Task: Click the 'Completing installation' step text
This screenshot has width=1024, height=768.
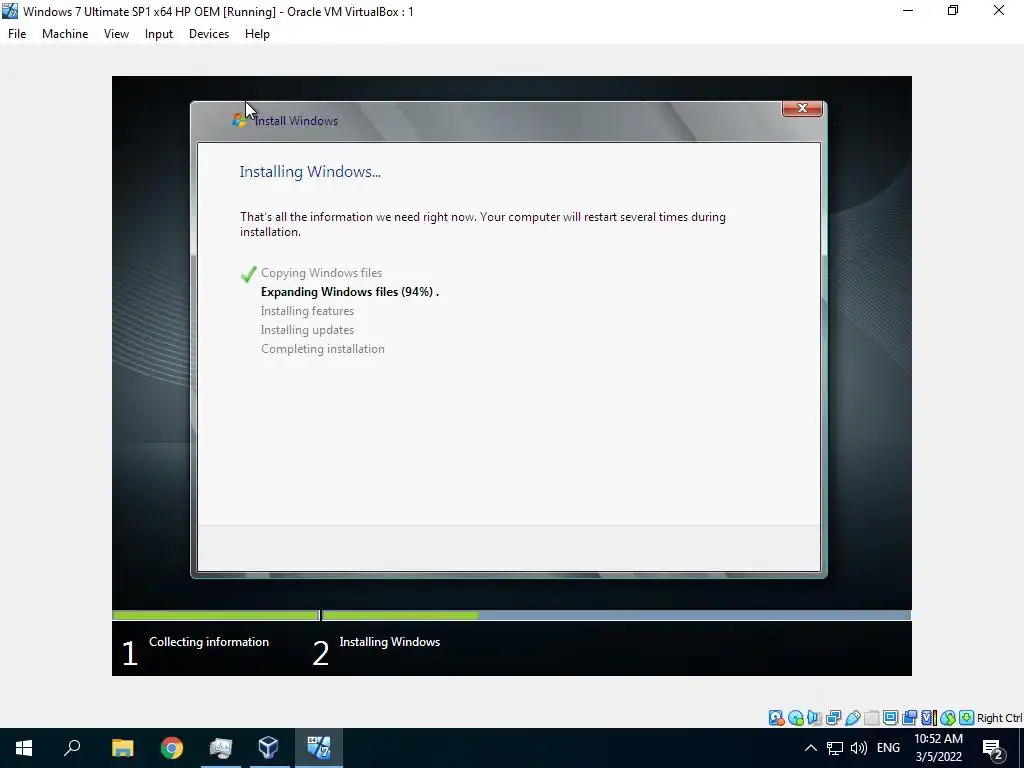Action: (x=323, y=349)
